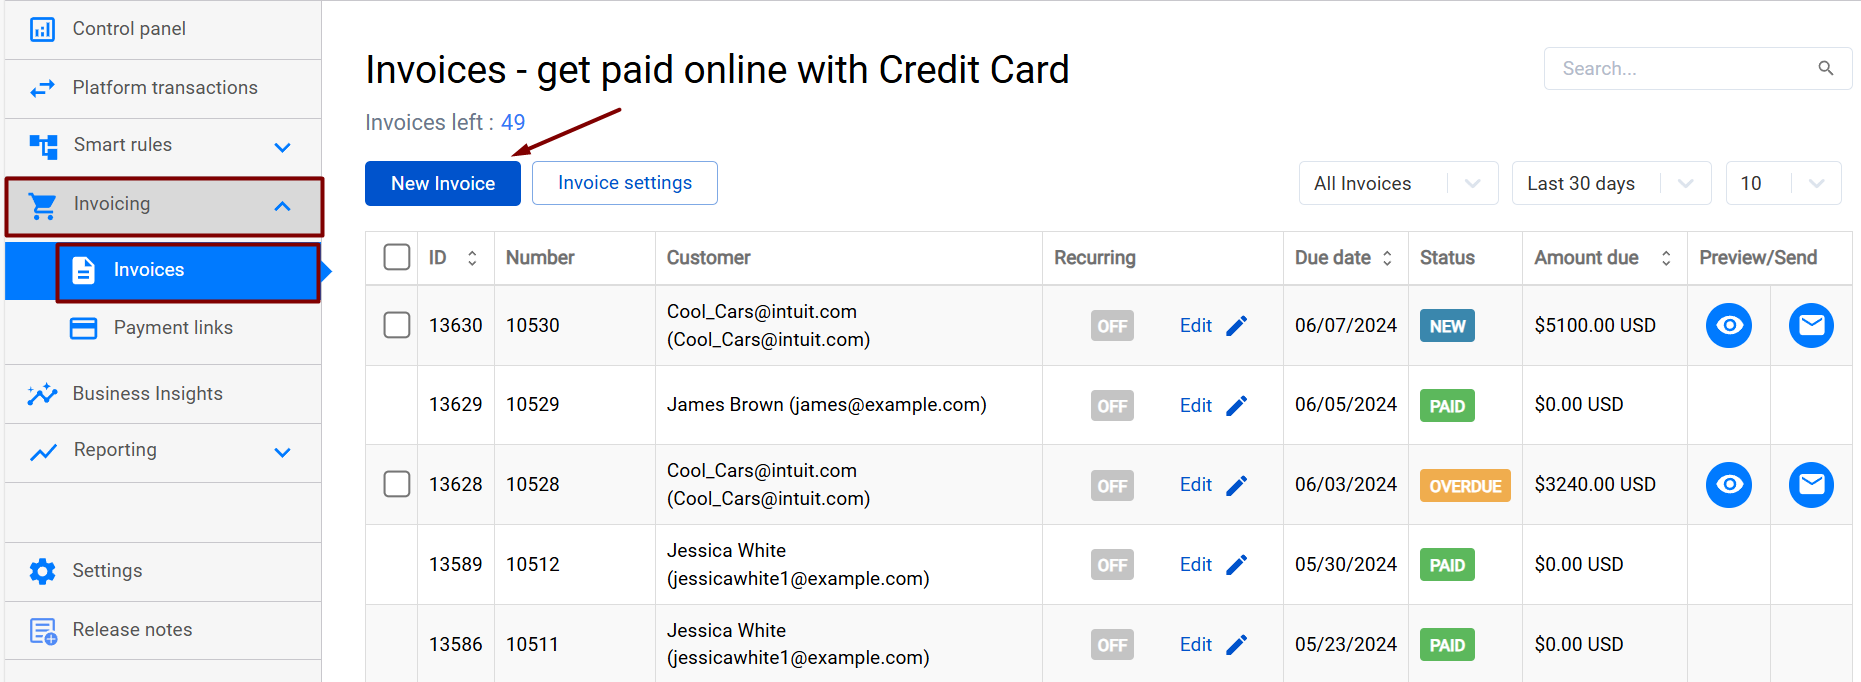Open Release notes
Image resolution: width=1861 pixels, height=682 pixels.
(163, 630)
